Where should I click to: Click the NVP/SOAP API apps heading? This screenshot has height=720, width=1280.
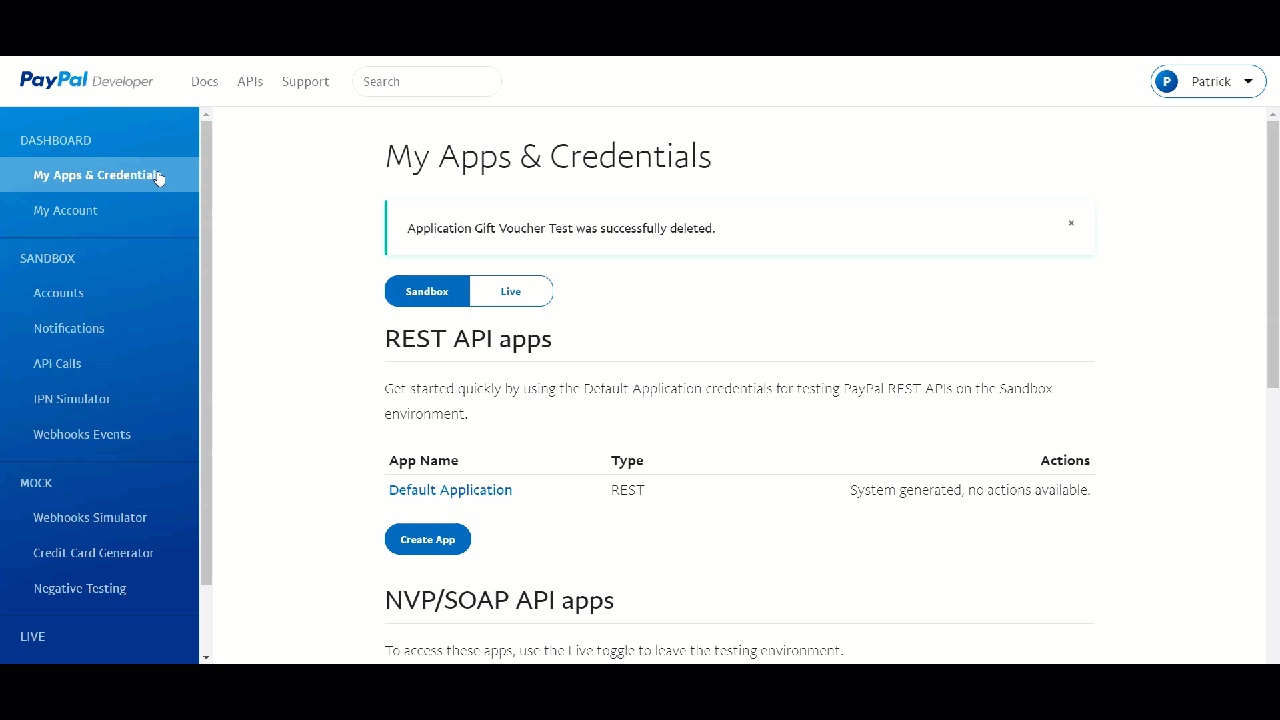click(499, 600)
